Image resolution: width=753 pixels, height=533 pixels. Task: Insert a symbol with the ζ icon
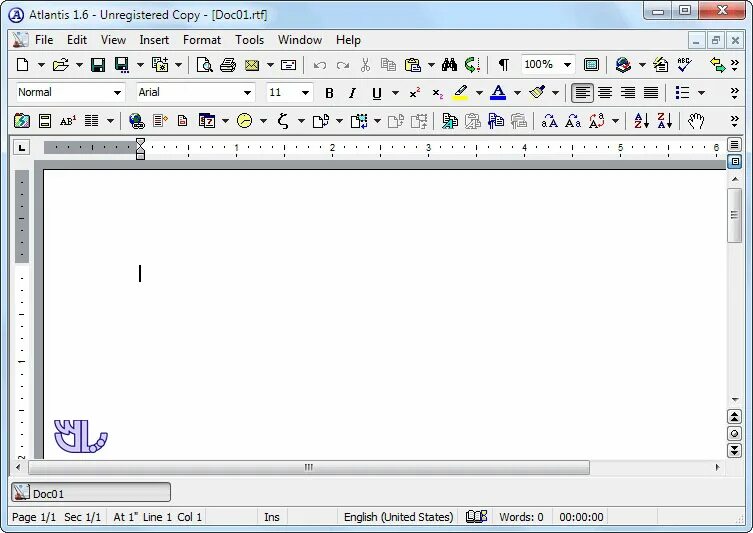coord(283,121)
